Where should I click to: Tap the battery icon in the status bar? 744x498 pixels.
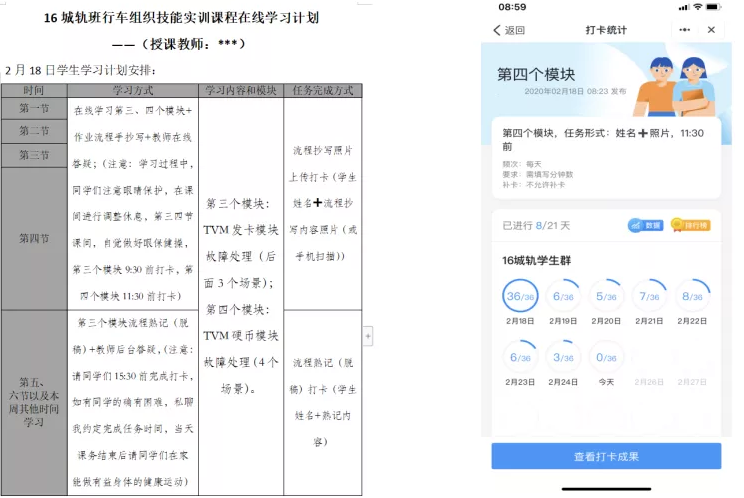[713, 7]
